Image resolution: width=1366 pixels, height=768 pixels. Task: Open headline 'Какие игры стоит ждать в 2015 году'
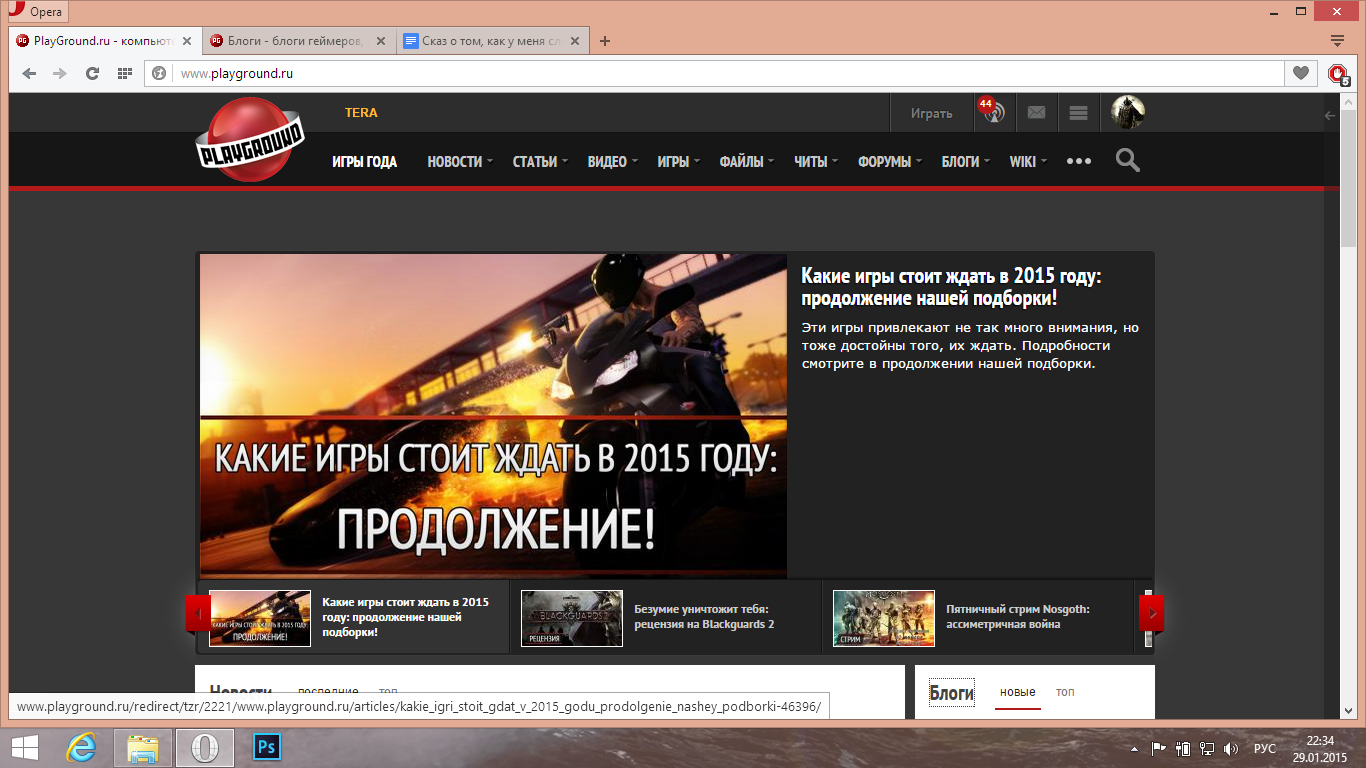coord(951,287)
